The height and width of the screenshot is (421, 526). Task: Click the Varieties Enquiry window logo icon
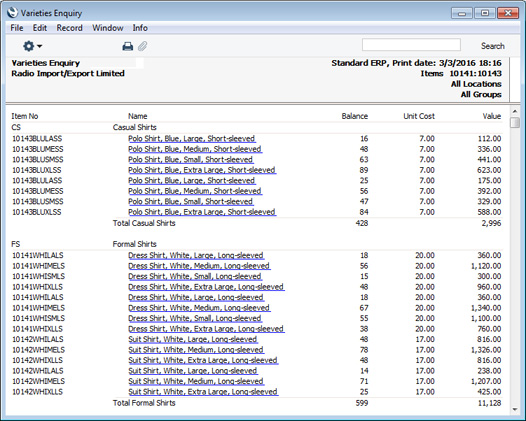[12, 13]
